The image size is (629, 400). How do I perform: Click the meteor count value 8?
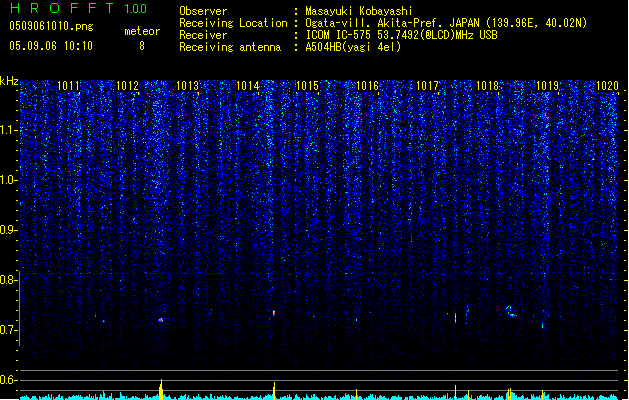(x=142, y=46)
